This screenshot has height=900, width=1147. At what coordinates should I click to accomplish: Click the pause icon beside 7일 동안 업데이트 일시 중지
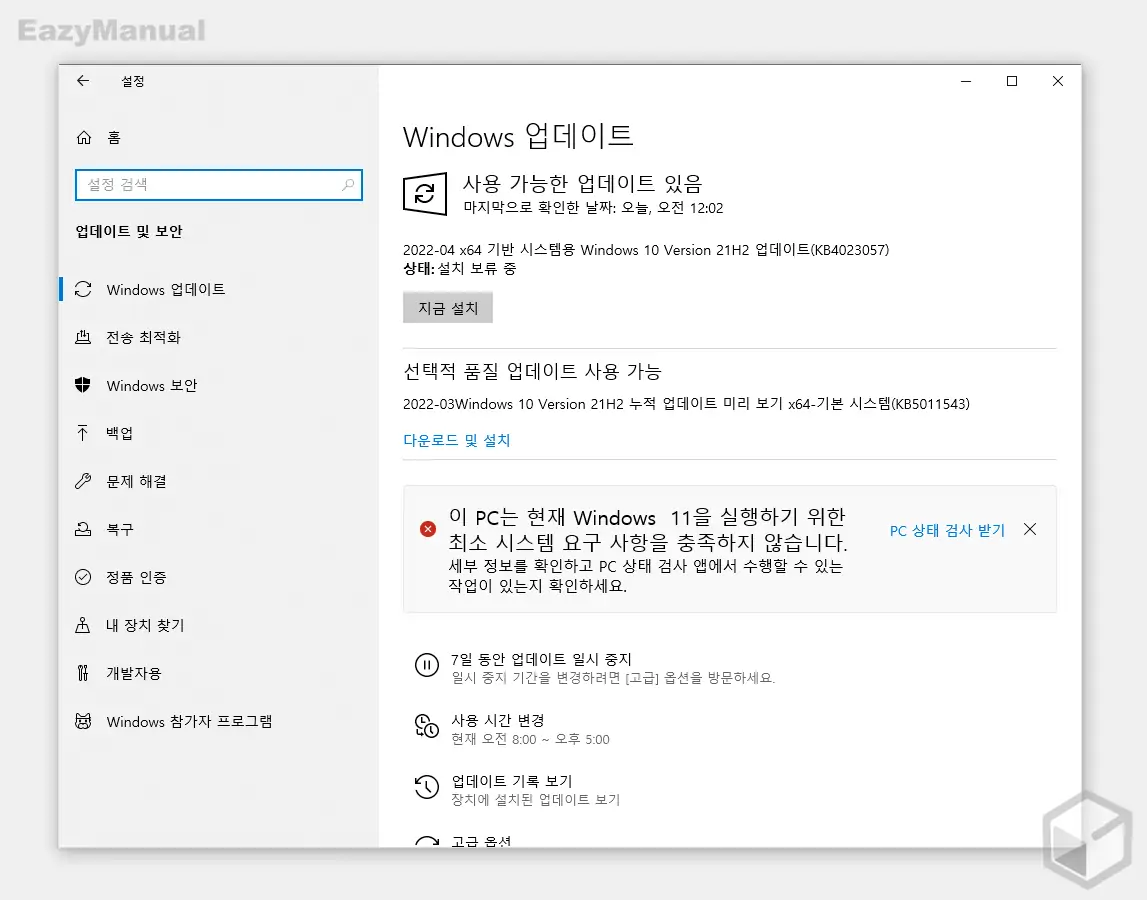(427, 665)
